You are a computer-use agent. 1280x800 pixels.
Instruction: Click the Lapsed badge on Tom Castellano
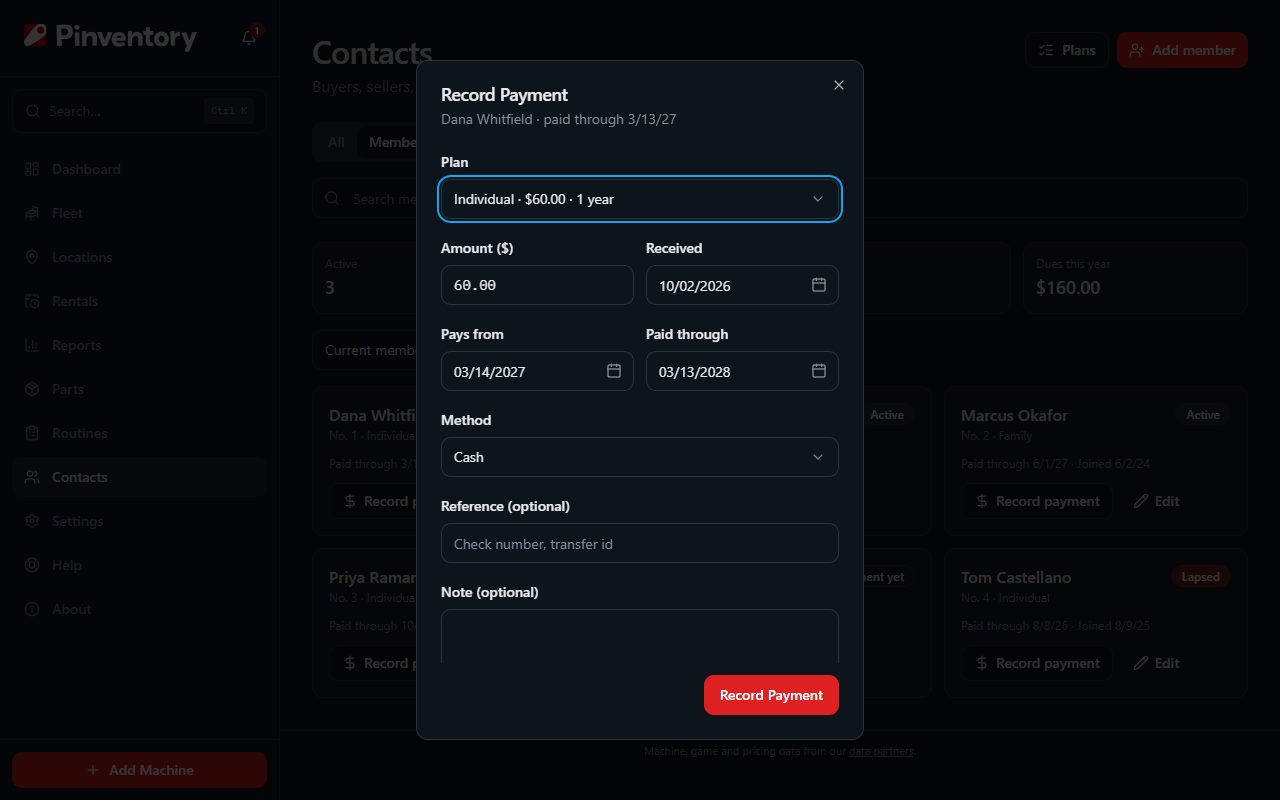1200,577
